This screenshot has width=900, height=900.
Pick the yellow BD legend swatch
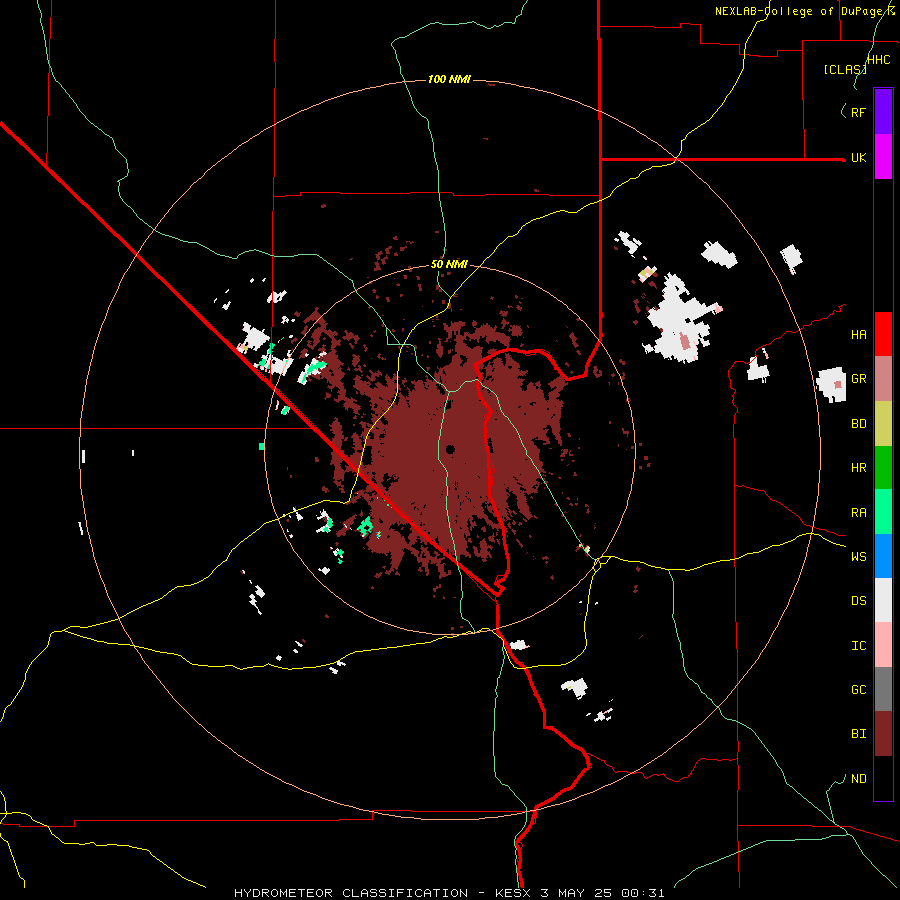click(883, 423)
